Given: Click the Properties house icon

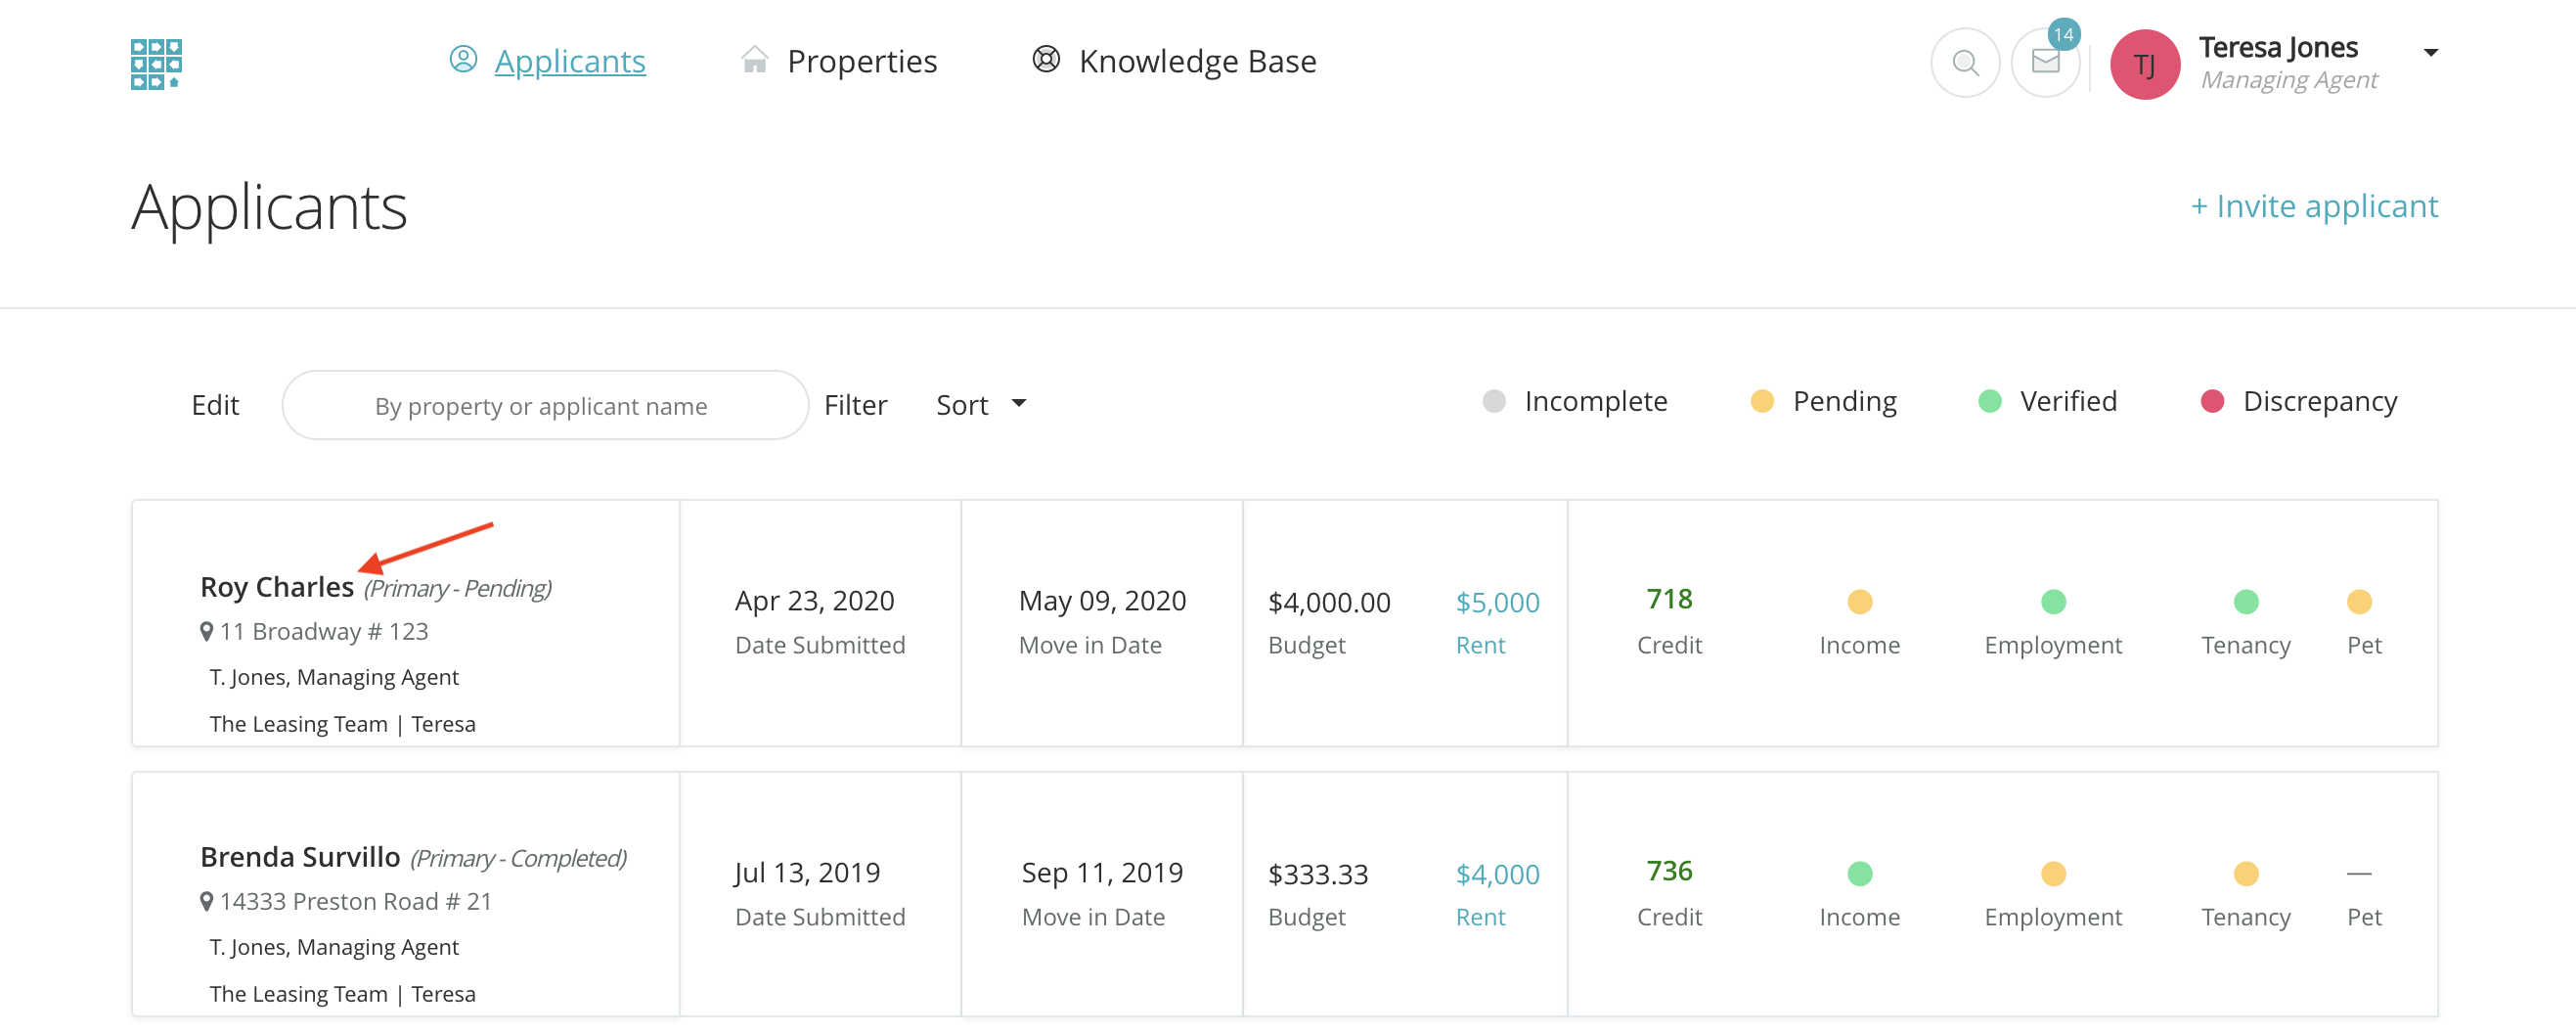Looking at the screenshot, I should click(x=754, y=61).
